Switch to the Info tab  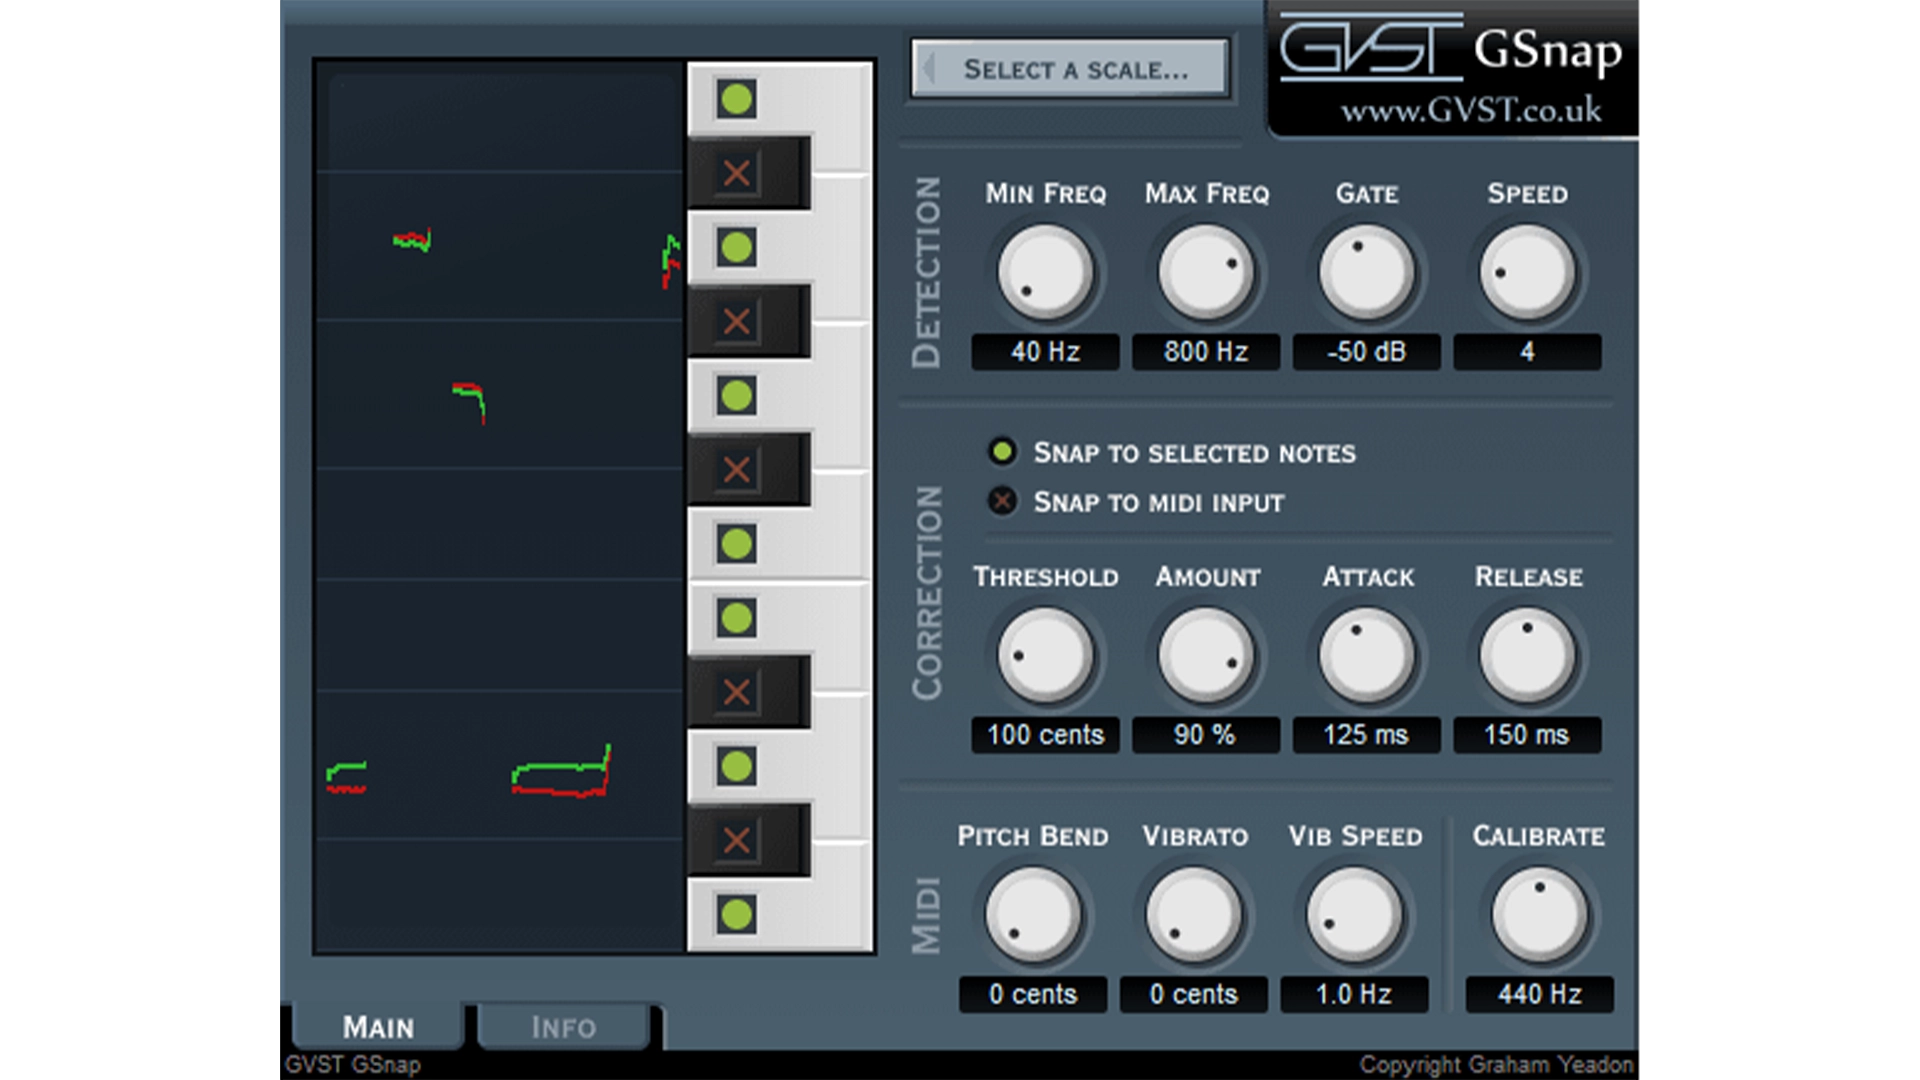[563, 1027]
